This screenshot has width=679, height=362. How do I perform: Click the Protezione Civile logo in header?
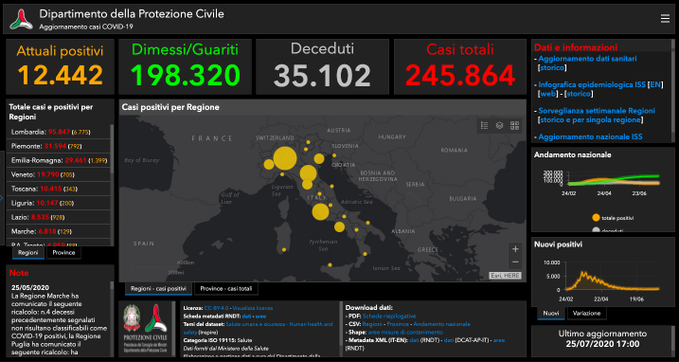pyautogui.click(x=21, y=19)
